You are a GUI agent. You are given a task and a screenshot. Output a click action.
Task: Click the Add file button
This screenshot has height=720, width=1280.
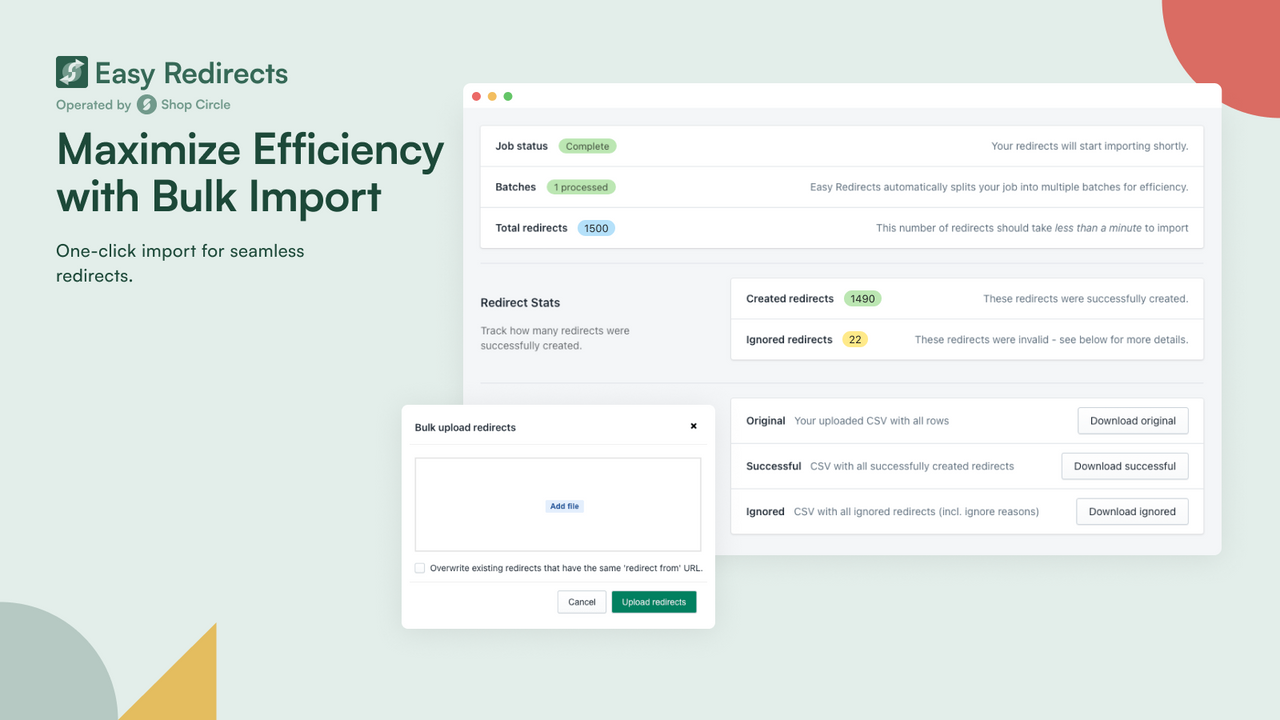[564, 506]
